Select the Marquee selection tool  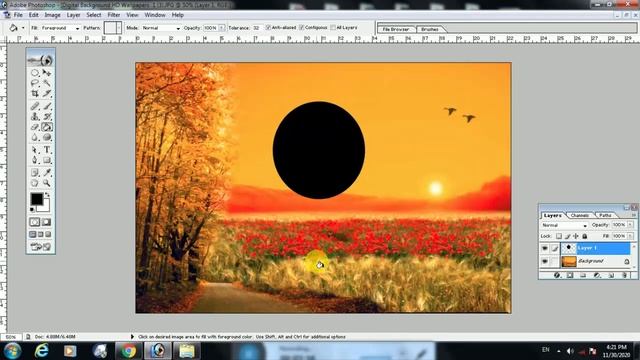[x=35, y=73]
